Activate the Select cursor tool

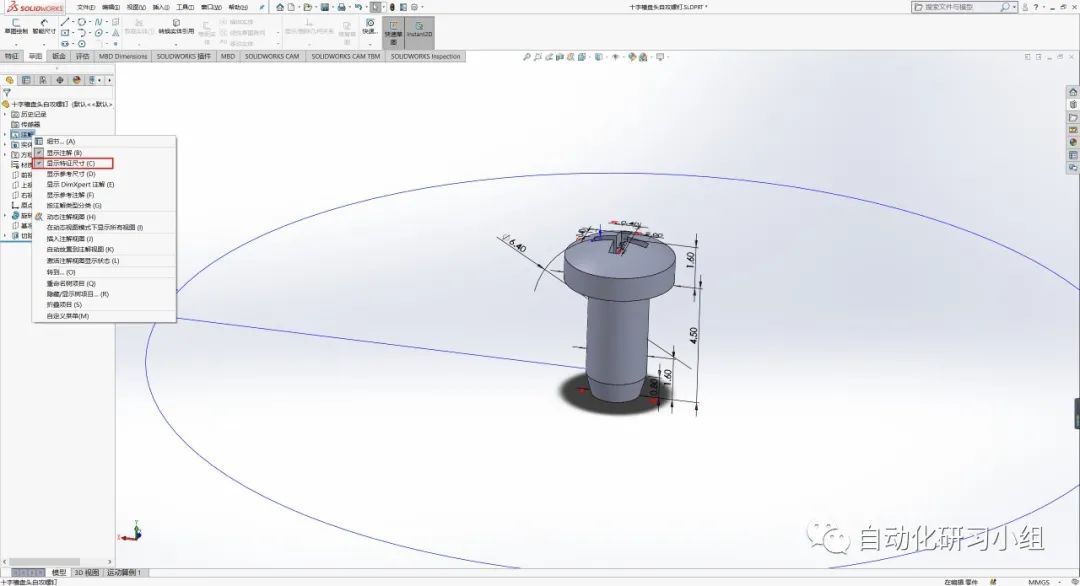point(375,7)
